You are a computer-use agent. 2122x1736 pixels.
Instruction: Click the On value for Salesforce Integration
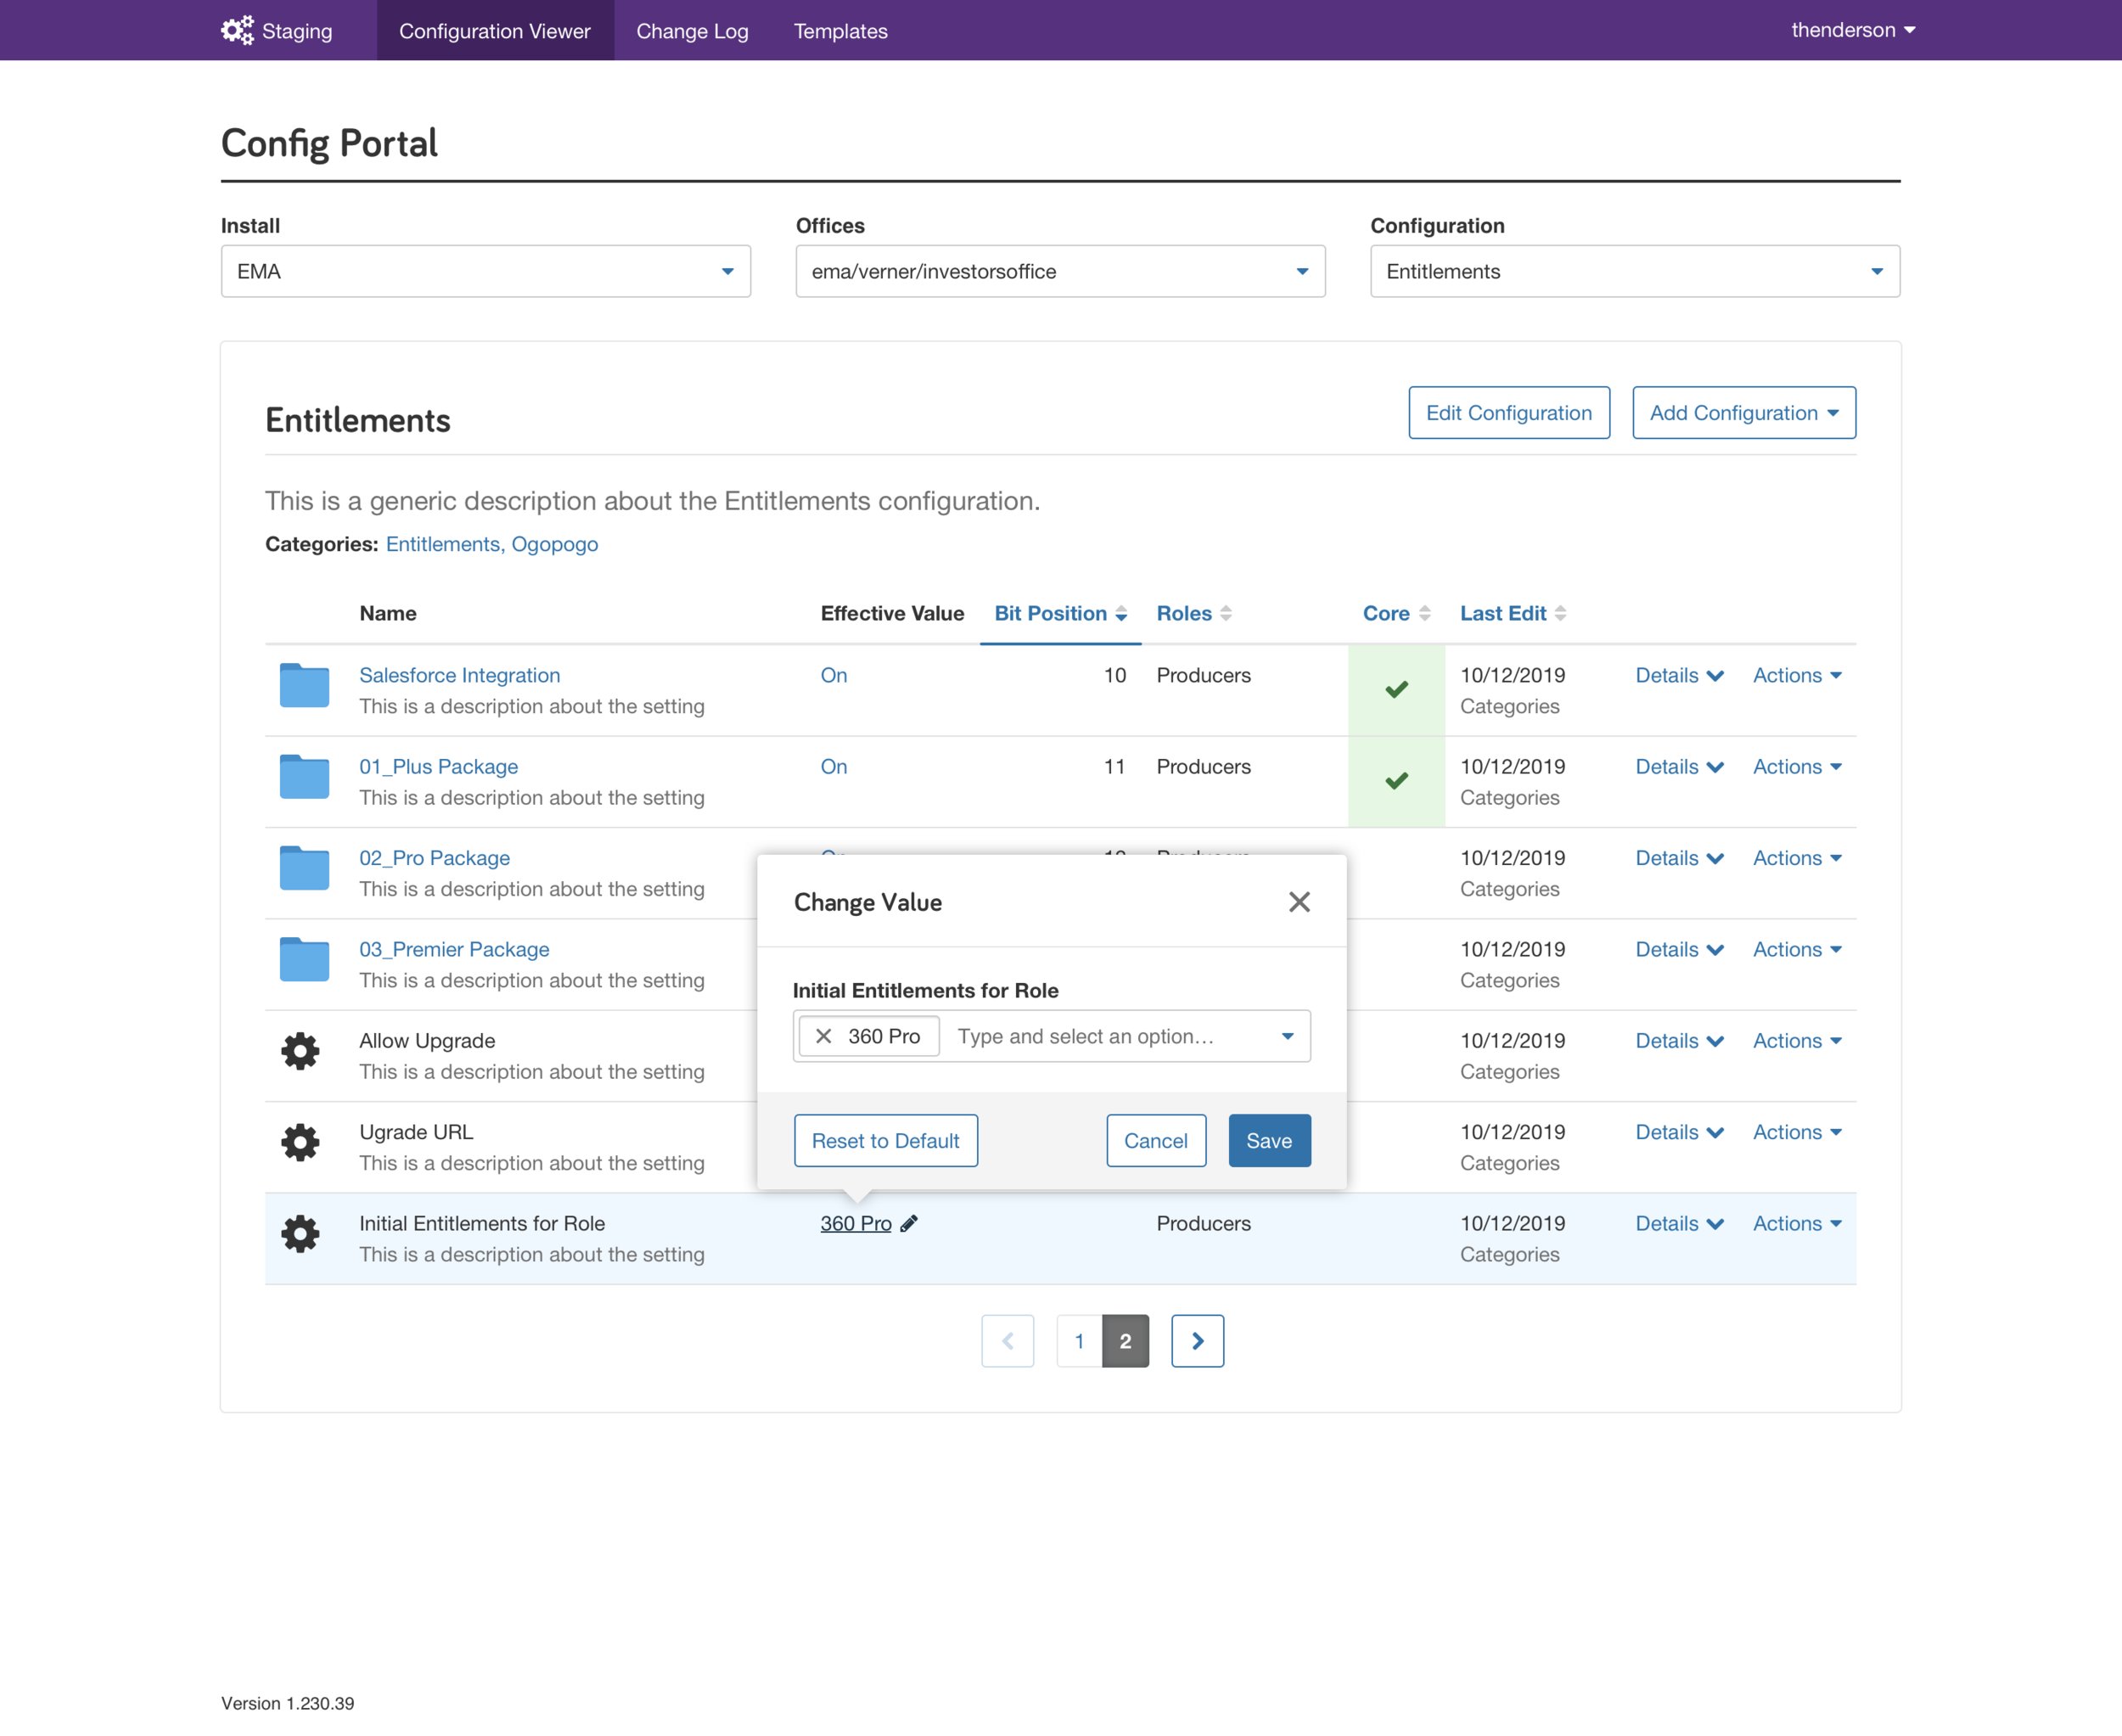(x=834, y=675)
